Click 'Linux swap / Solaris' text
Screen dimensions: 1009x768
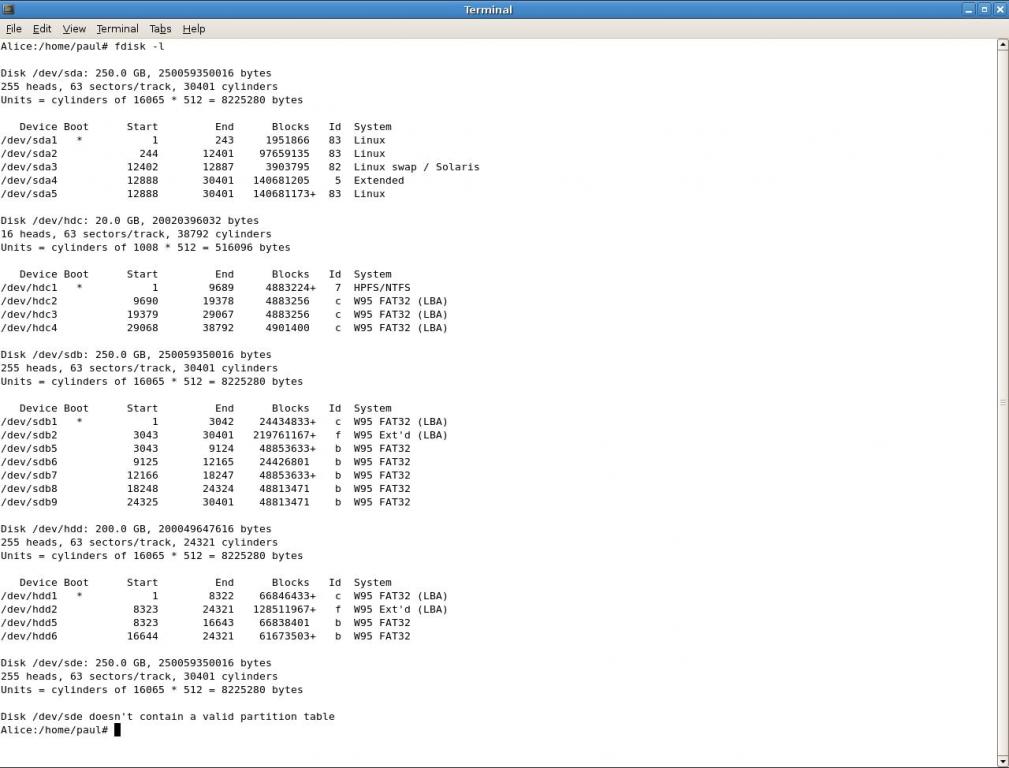pos(416,167)
